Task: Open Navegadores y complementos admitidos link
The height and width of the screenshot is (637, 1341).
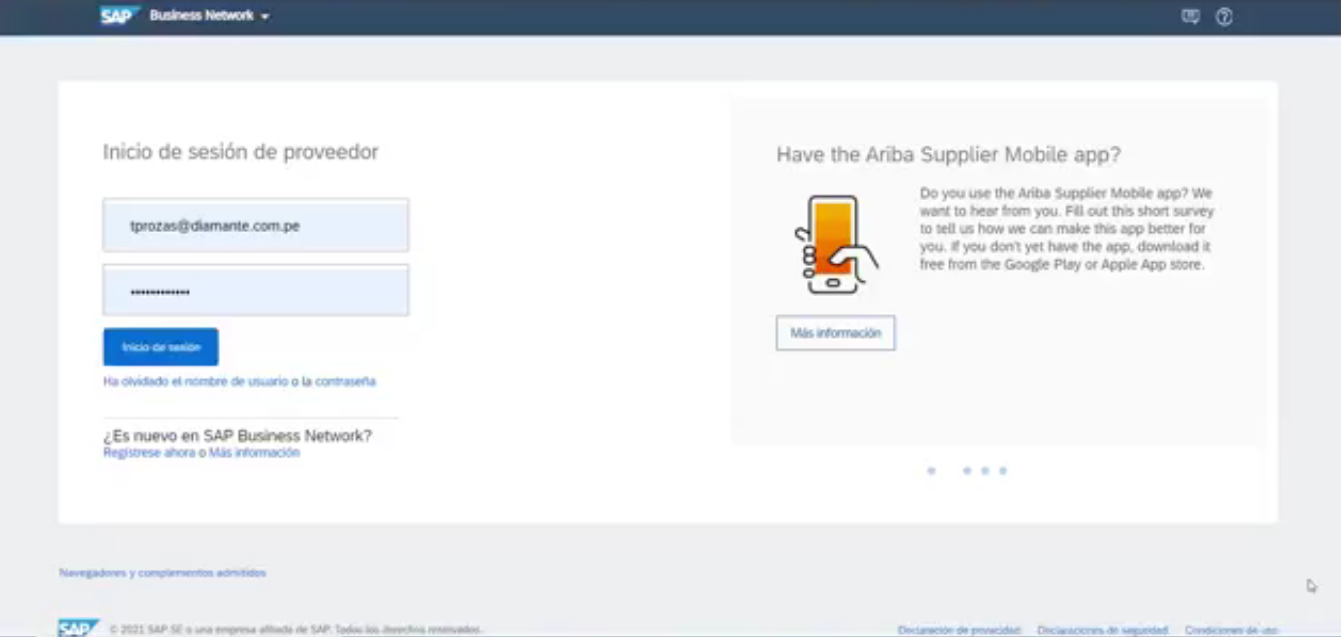Action: pyautogui.click(x=163, y=573)
